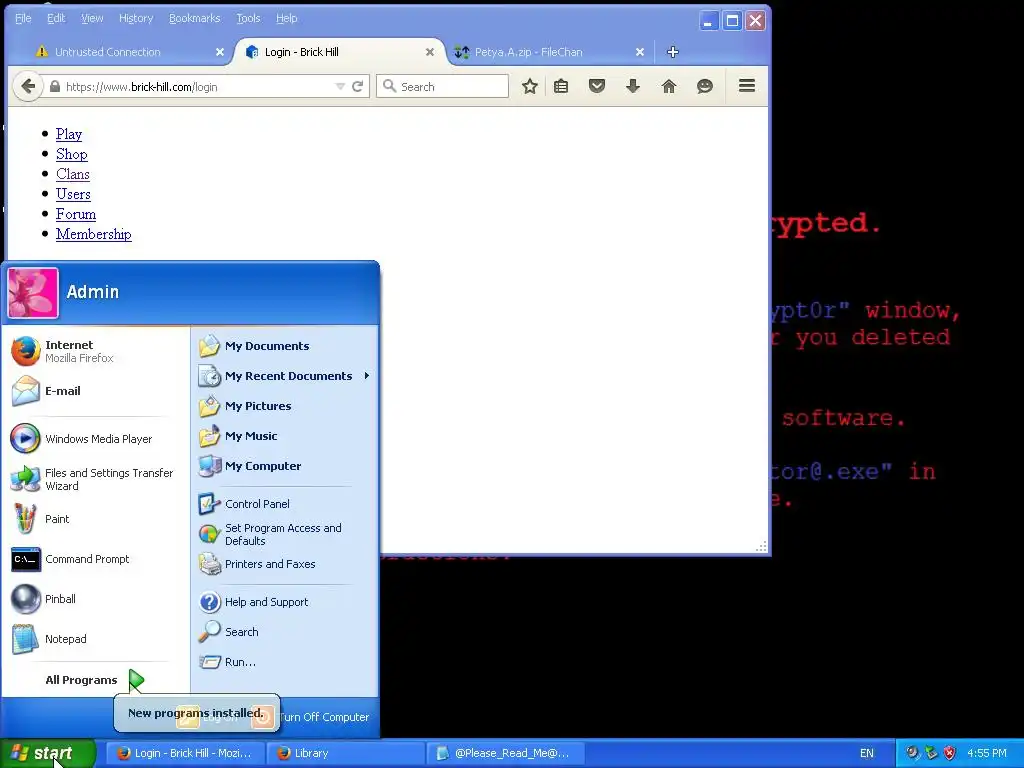Open the bookmarks list icon in Firefox toolbar
Image resolution: width=1024 pixels, height=768 pixels.
click(561, 86)
